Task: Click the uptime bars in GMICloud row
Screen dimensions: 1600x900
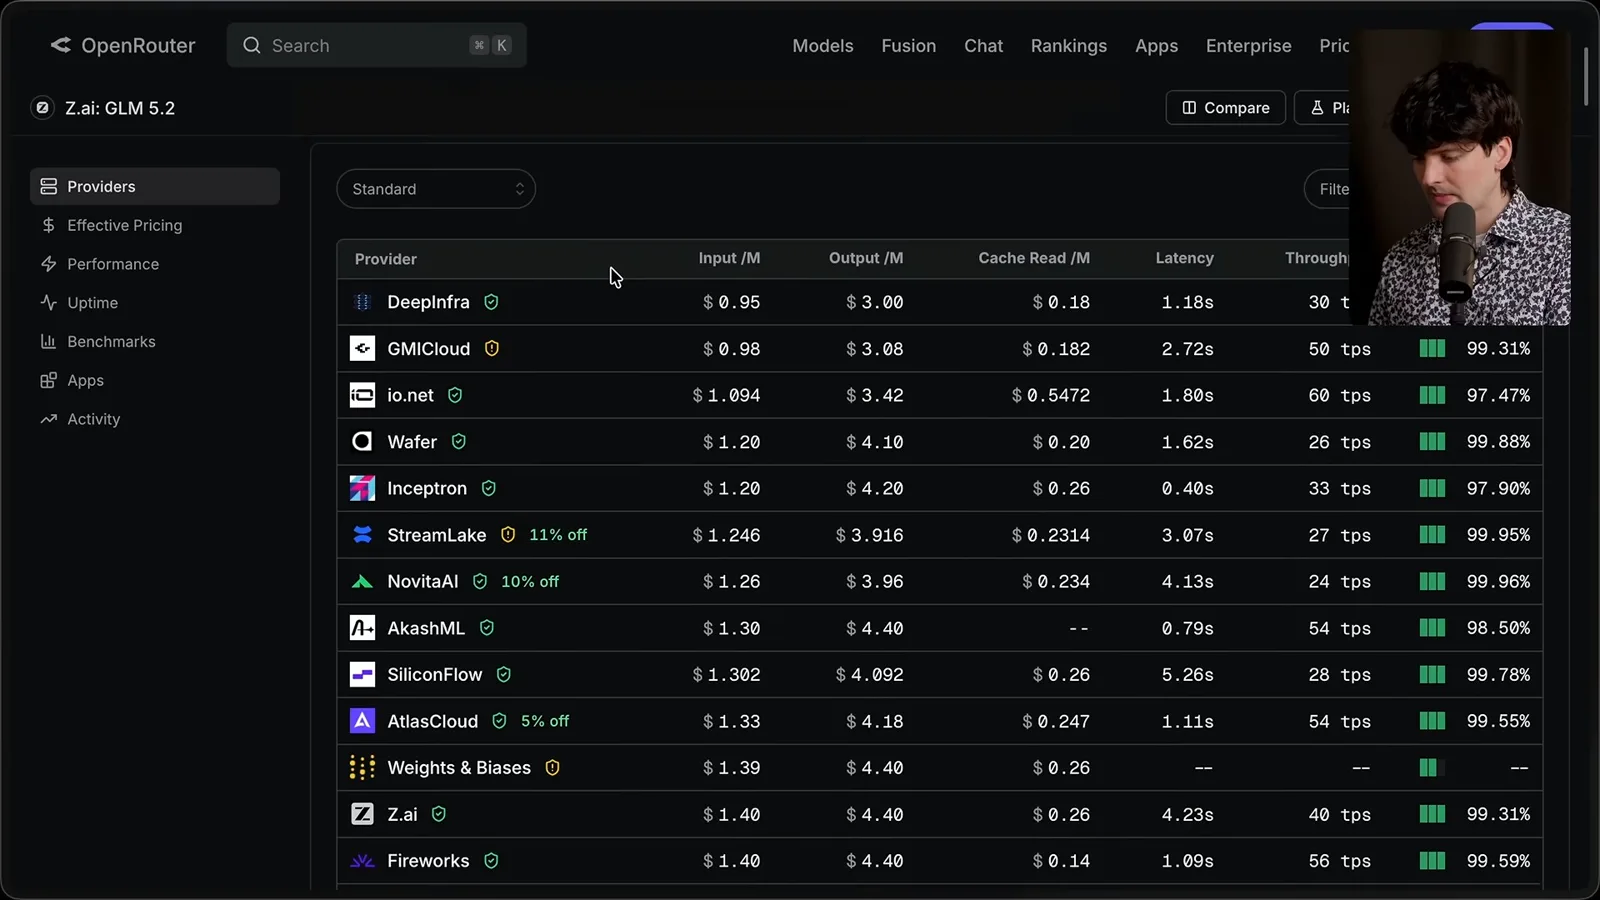Action: pyautogui.click(x=1432, y=348)
